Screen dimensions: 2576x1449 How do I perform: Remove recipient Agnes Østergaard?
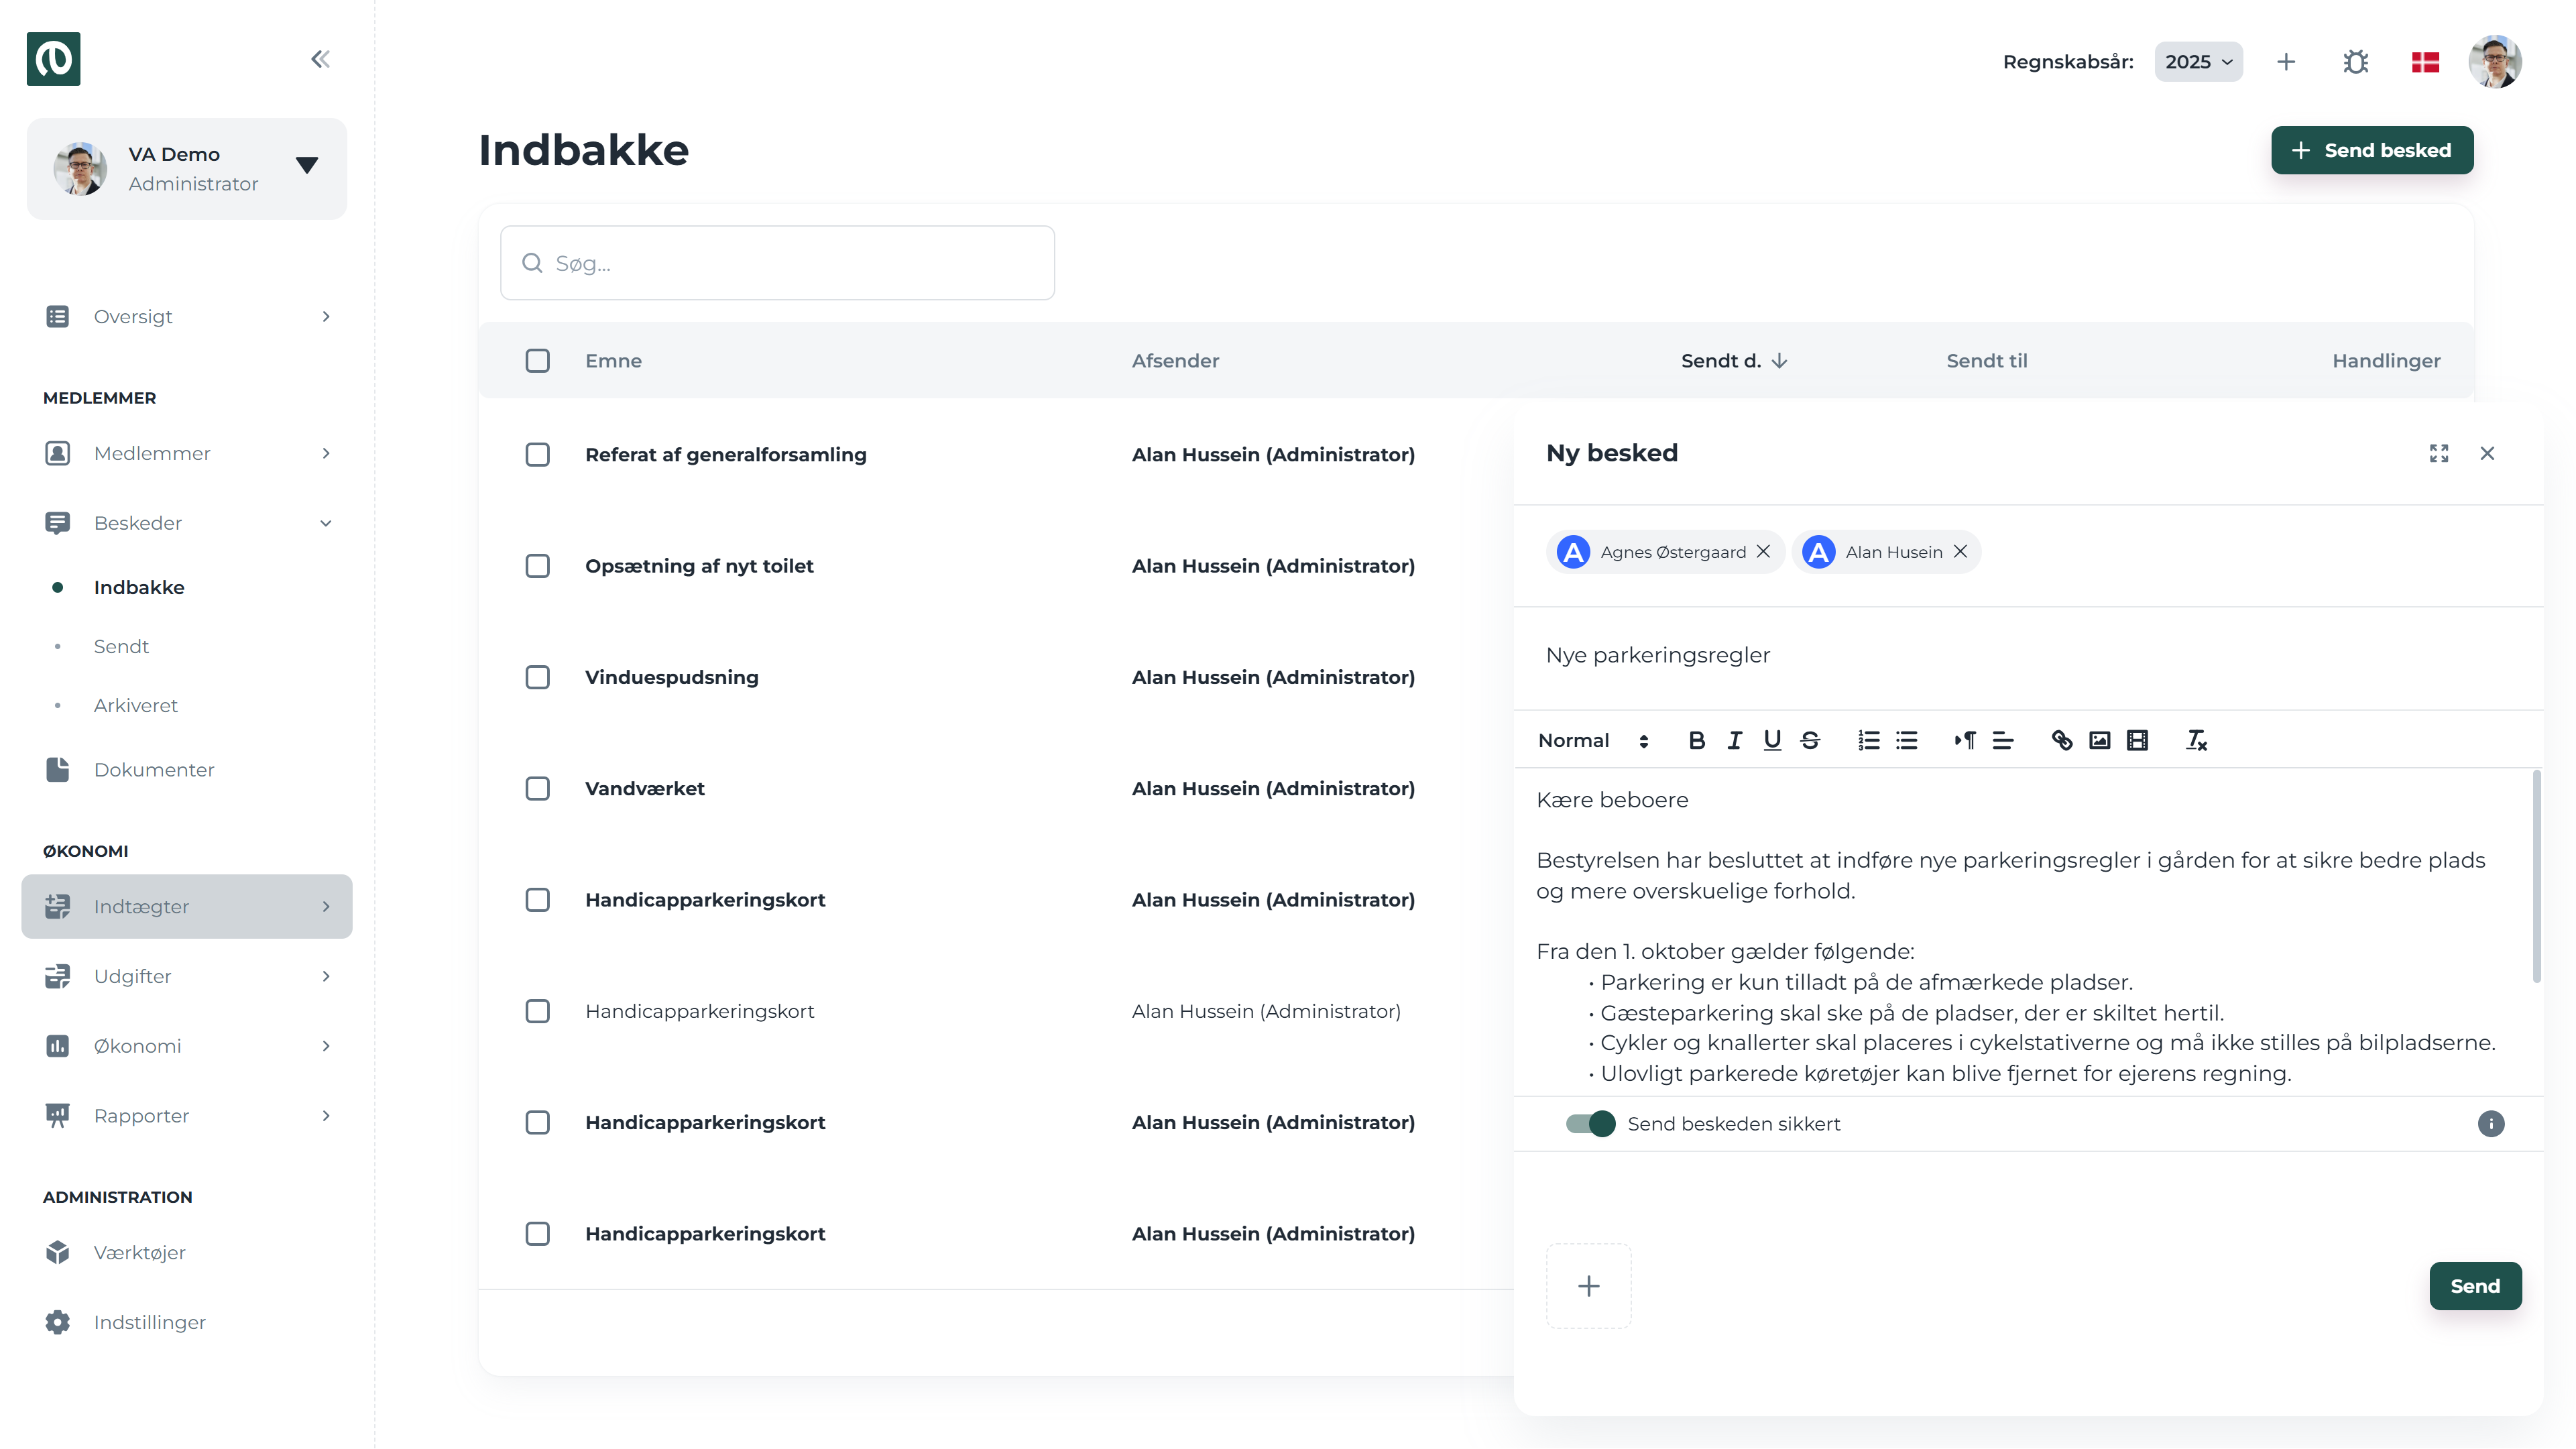click(1763, 551)
